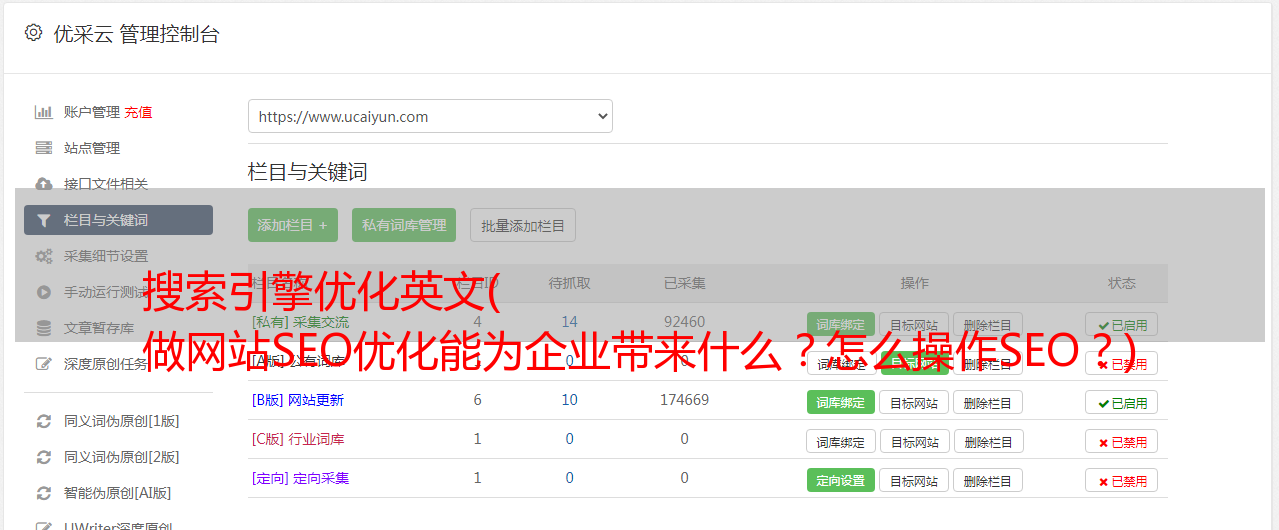Click 词库绑定 in the 网站更新 row
Image resolution: width=1279 pixels, height=530 pixels.
(841, 402)
